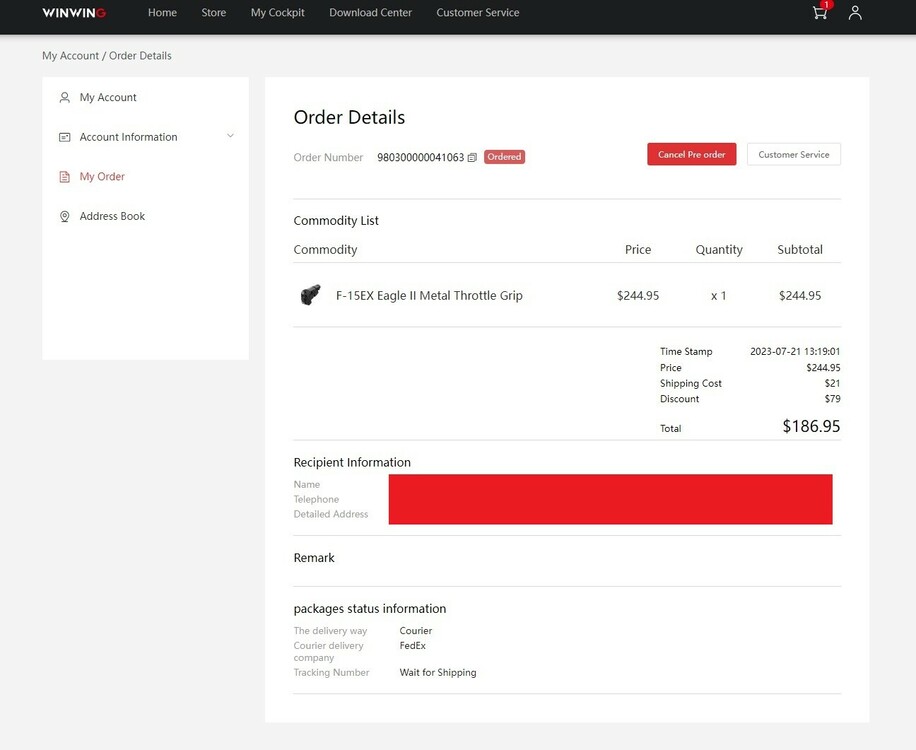
Task: Click the My Account person icon in sidebar
Action: pos(65,98)
